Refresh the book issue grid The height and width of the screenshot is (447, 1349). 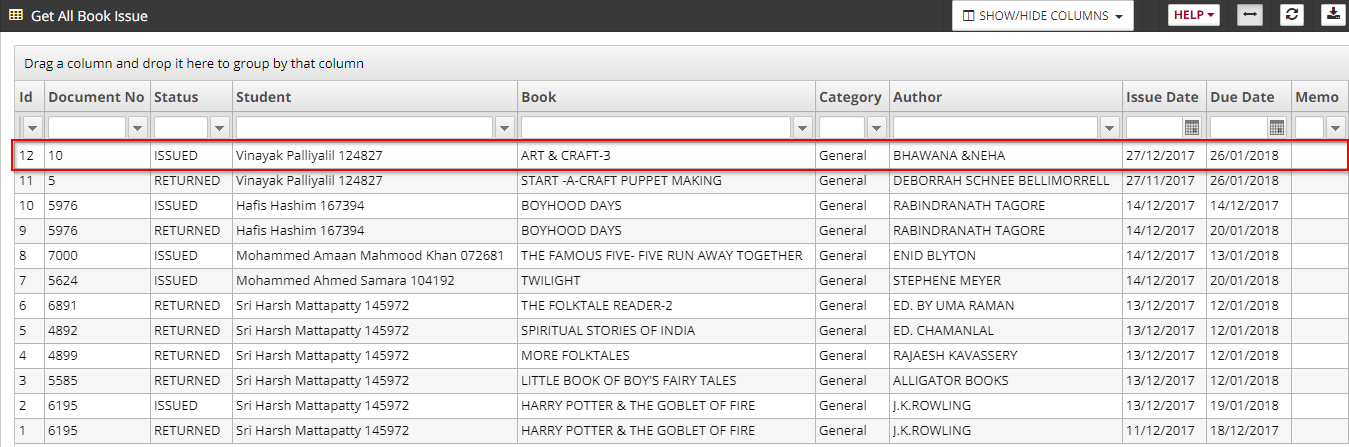1292,15
